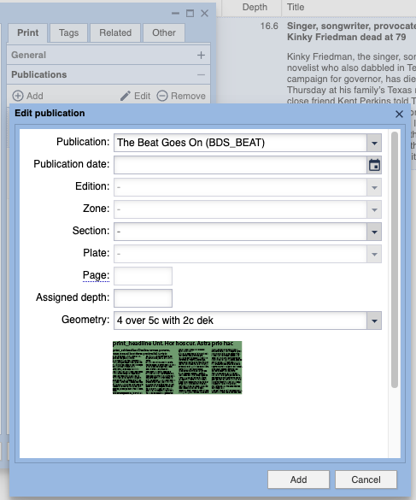Image resolution: width=416 pixels, height=500 pixels.
Task: Click the 16.6 depth value
Action: [269, 26]
